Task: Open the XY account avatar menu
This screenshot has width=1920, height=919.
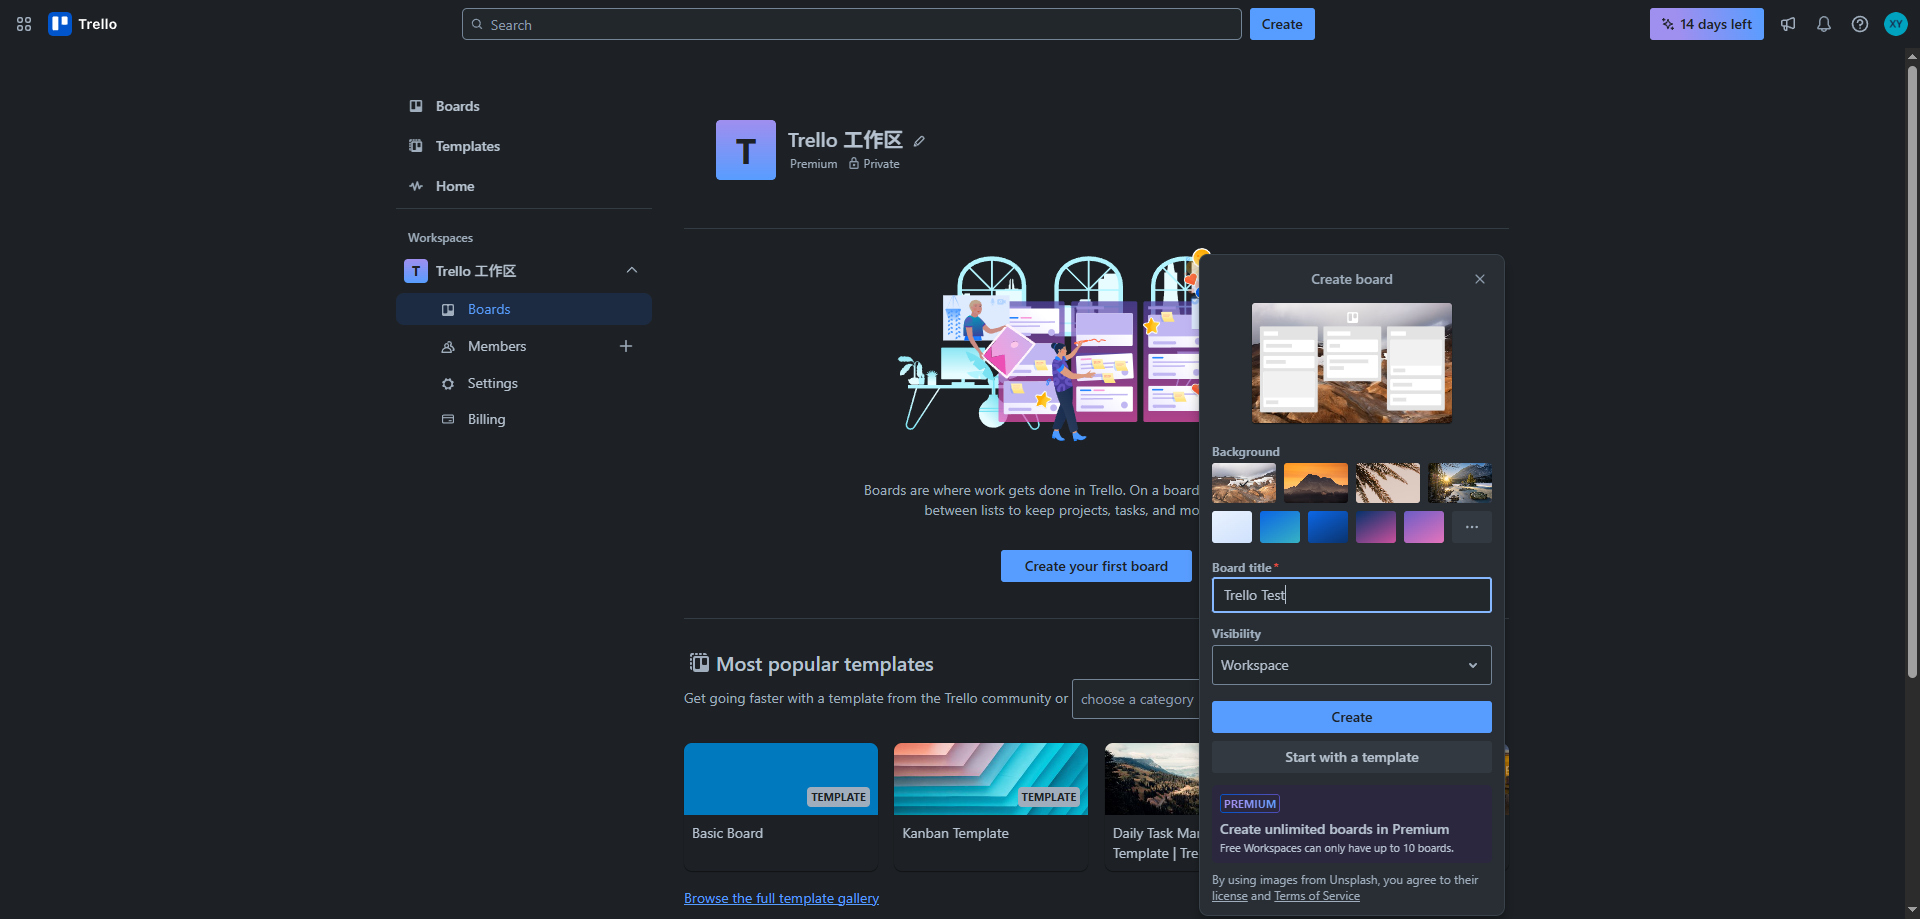Action: click(x=1896, y=24)
